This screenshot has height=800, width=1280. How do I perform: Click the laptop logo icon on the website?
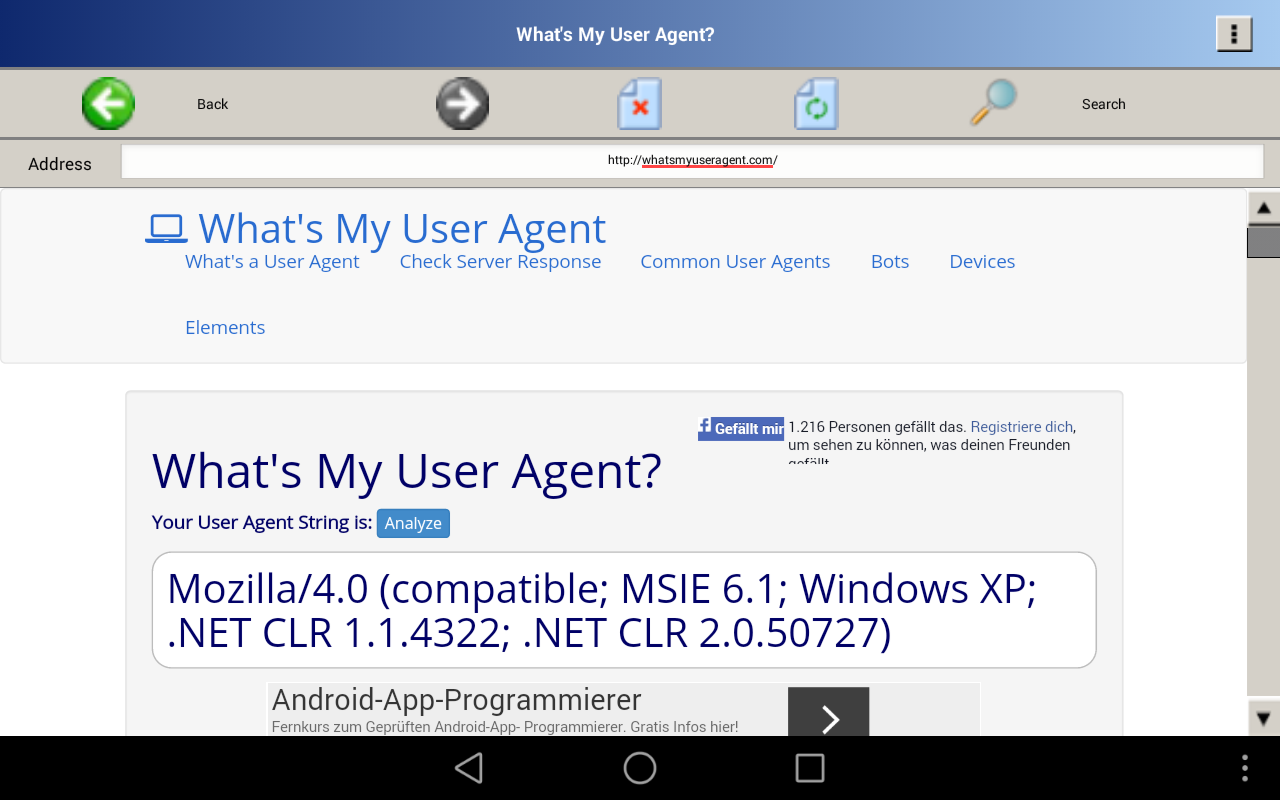pos(166,229)
